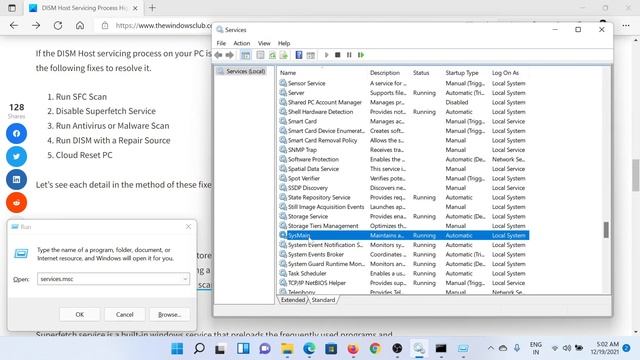The image size is (640, 360).
Task: Show hidden system tray icons chevron
Action: click(x=491, y=348)
